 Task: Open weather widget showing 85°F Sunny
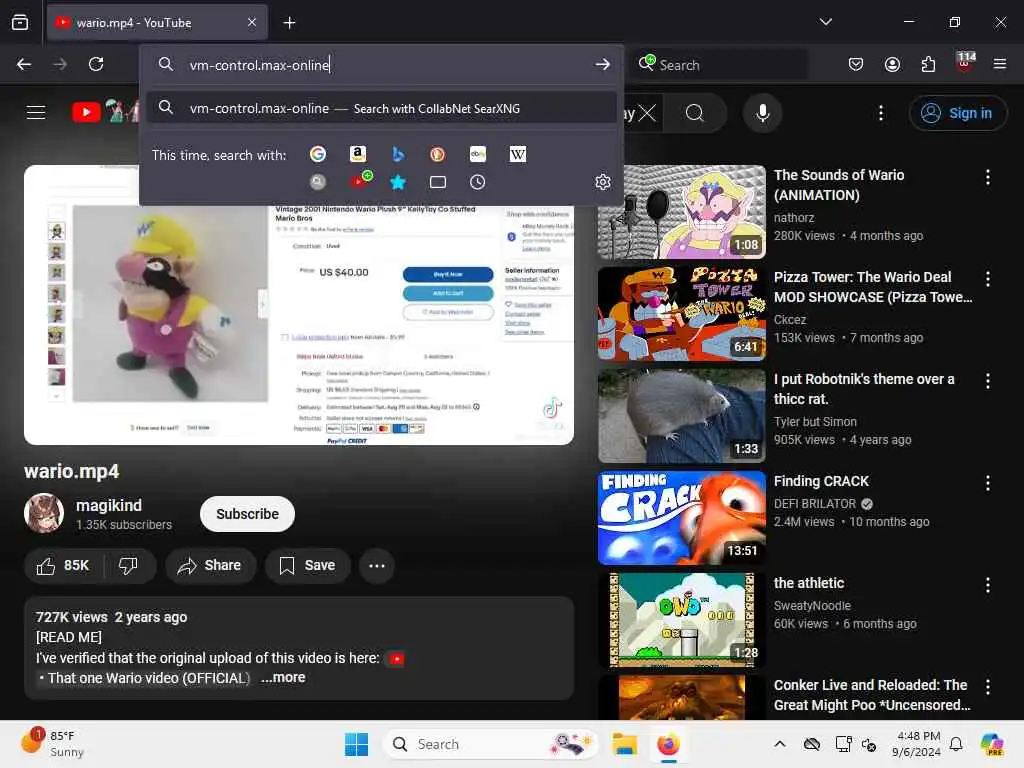[x=52, y=744]
